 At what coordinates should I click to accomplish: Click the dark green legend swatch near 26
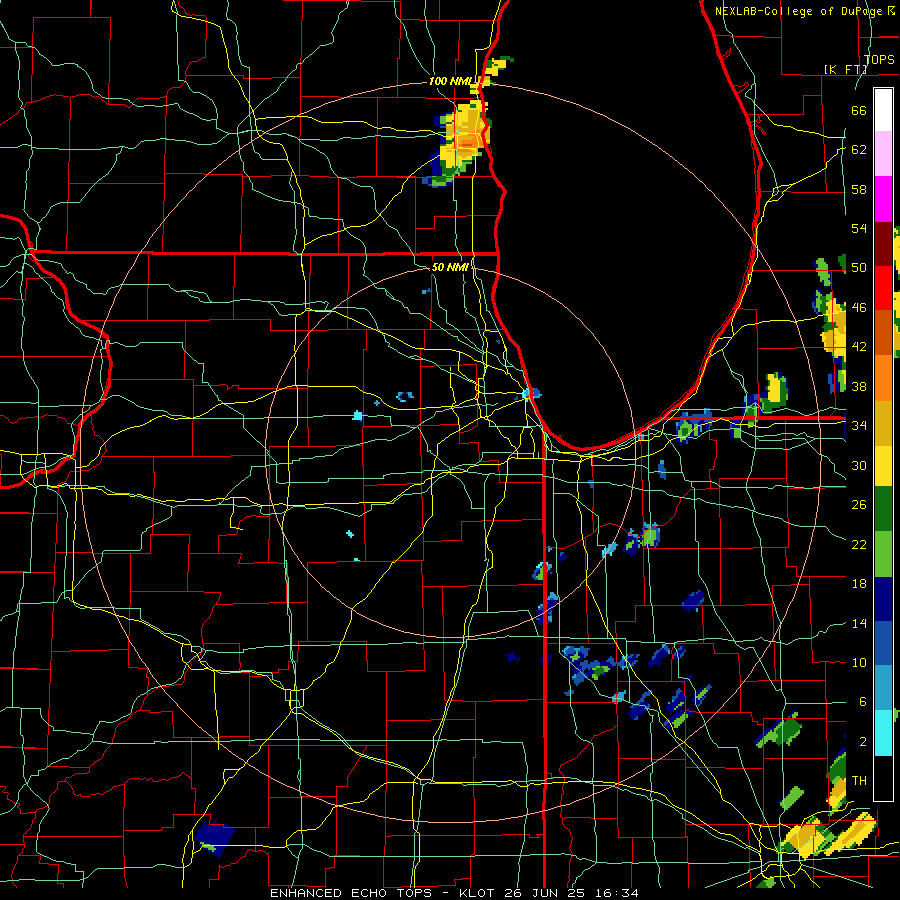(883, 509)
